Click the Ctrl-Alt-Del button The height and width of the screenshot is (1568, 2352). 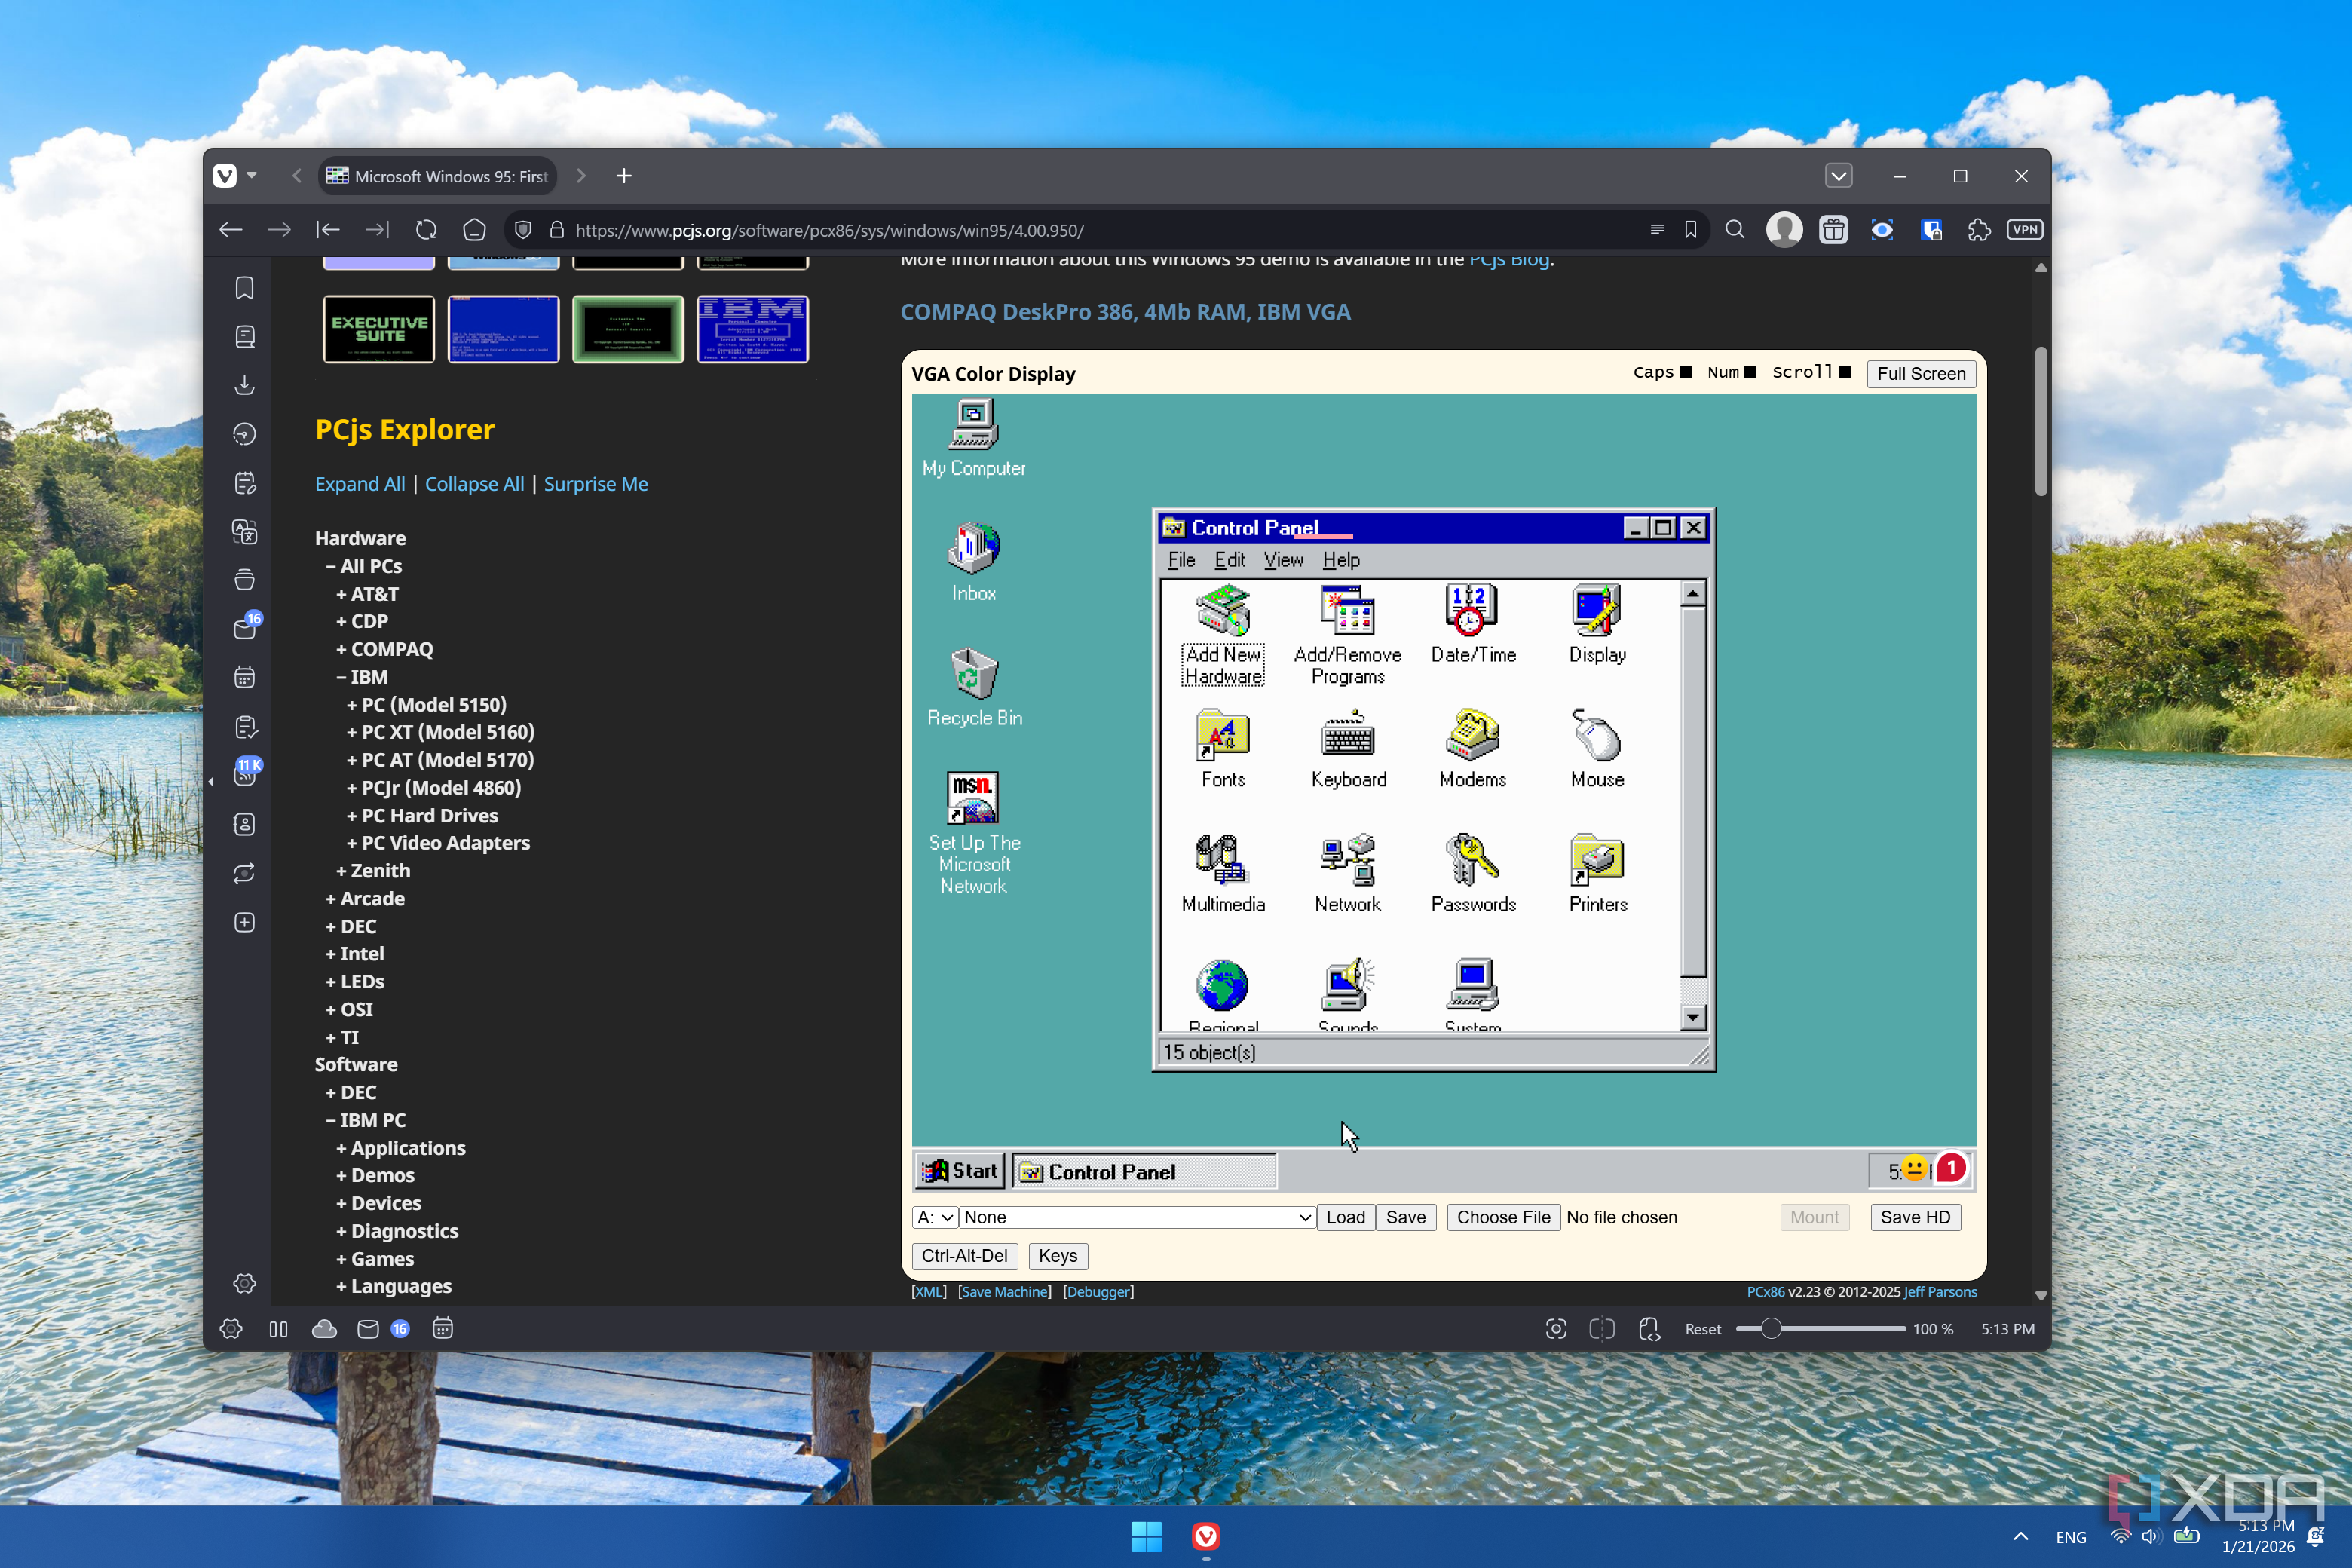coord(964,1256)
